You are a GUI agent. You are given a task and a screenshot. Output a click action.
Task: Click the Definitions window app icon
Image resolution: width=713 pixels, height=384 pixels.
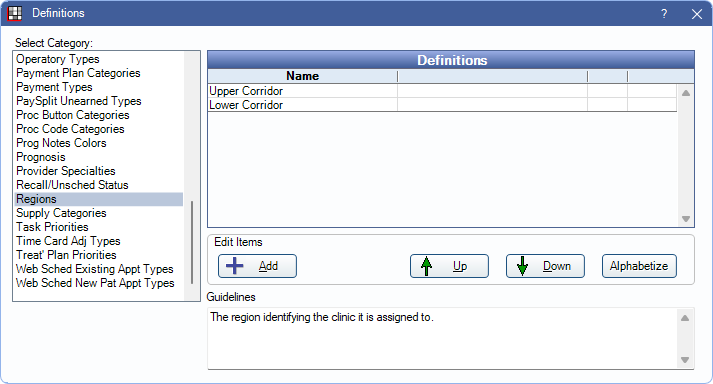coord(15,13)
